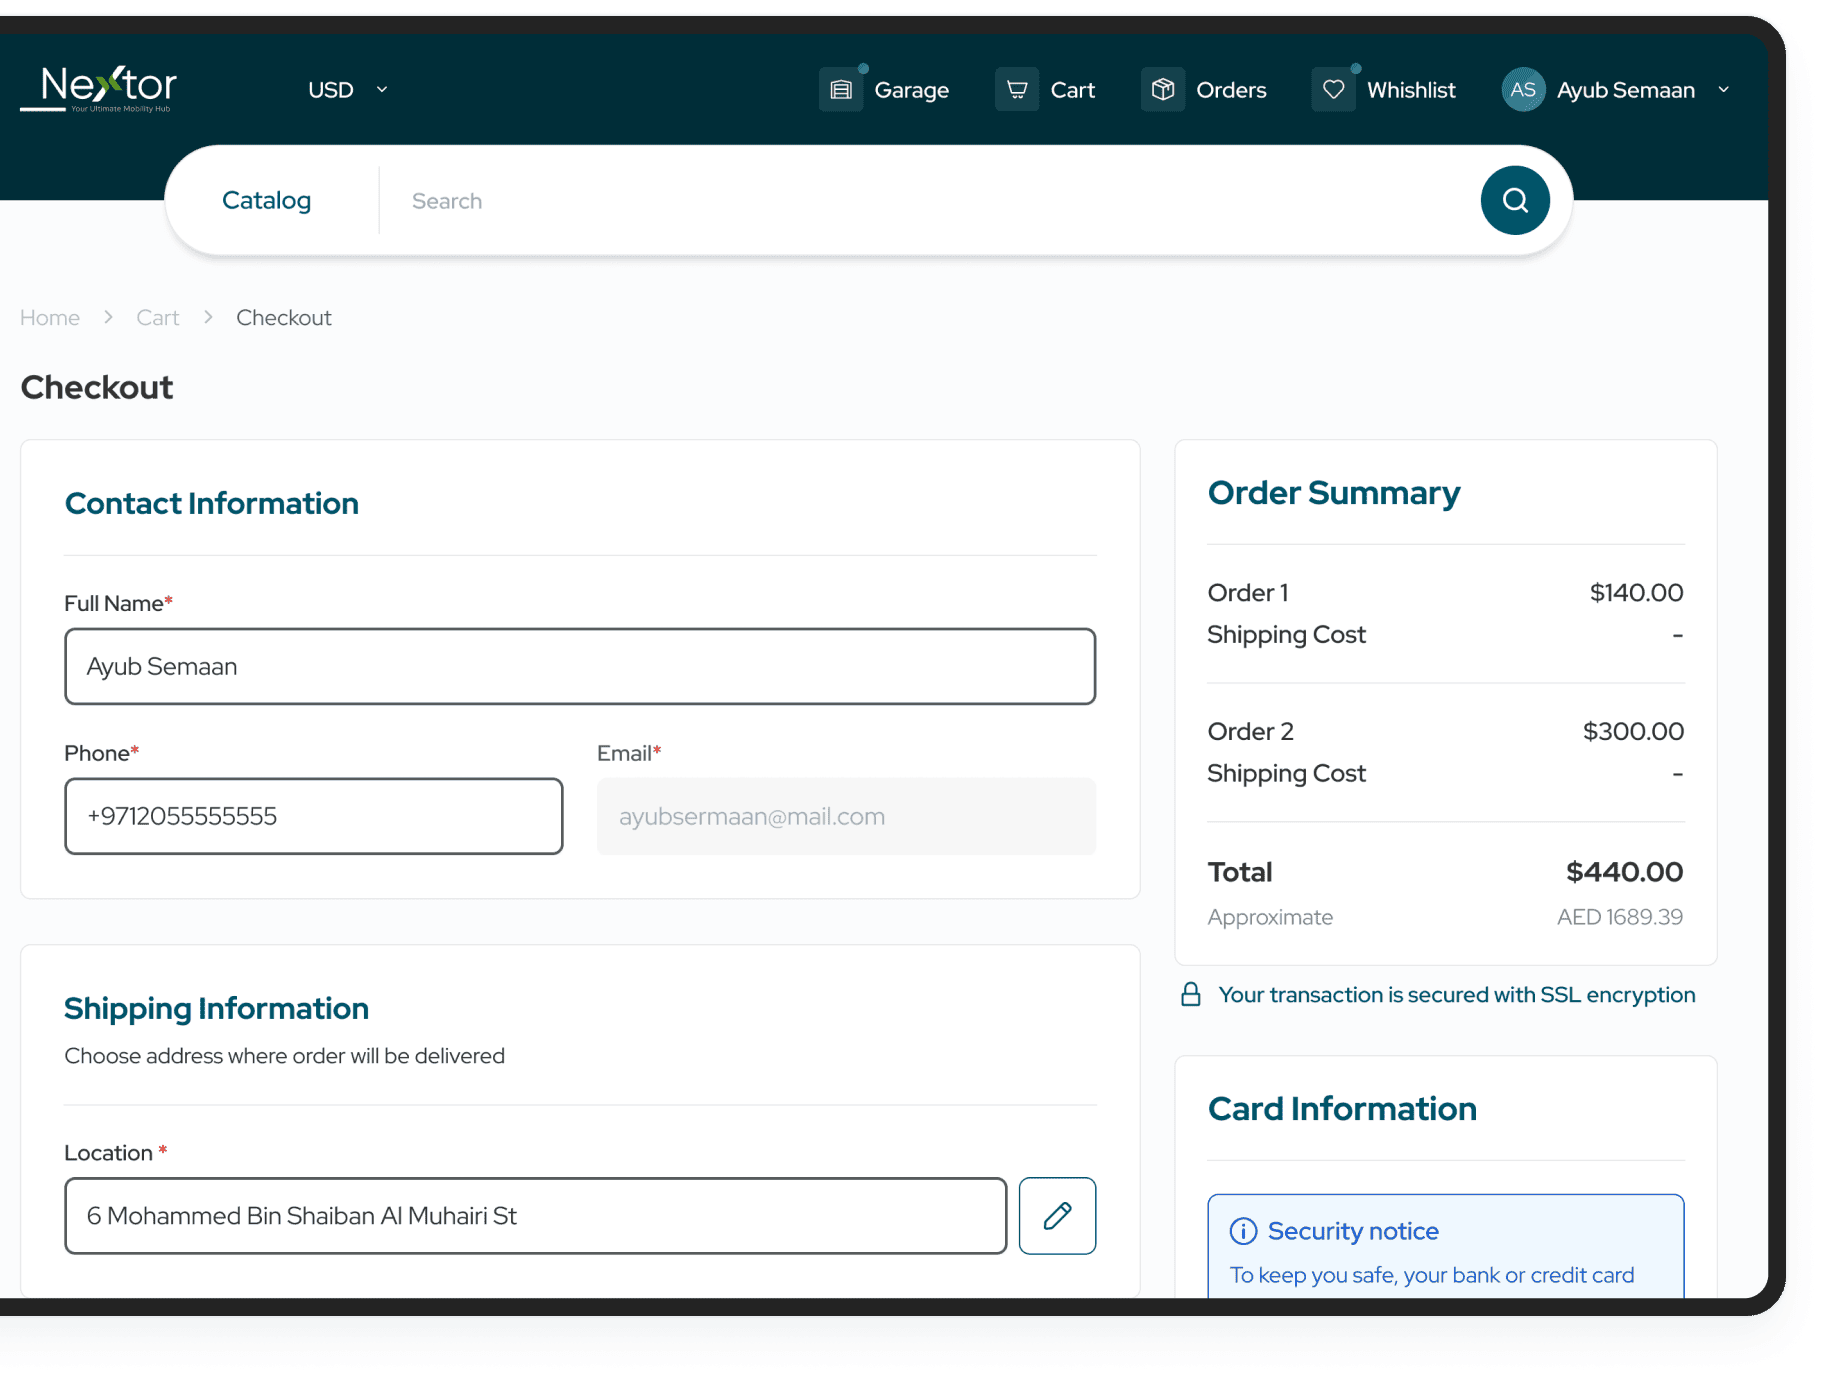The height and width of the screenshot is (1380, 1826).
Task: Open the USD currency dropdown
Action: 347,90
